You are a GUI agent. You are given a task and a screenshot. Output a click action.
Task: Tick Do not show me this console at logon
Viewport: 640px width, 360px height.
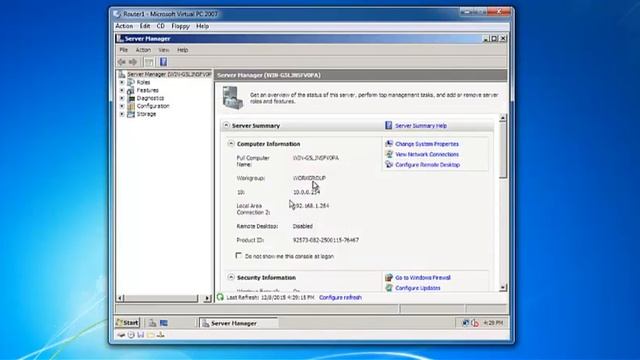(x=239, y=256)
